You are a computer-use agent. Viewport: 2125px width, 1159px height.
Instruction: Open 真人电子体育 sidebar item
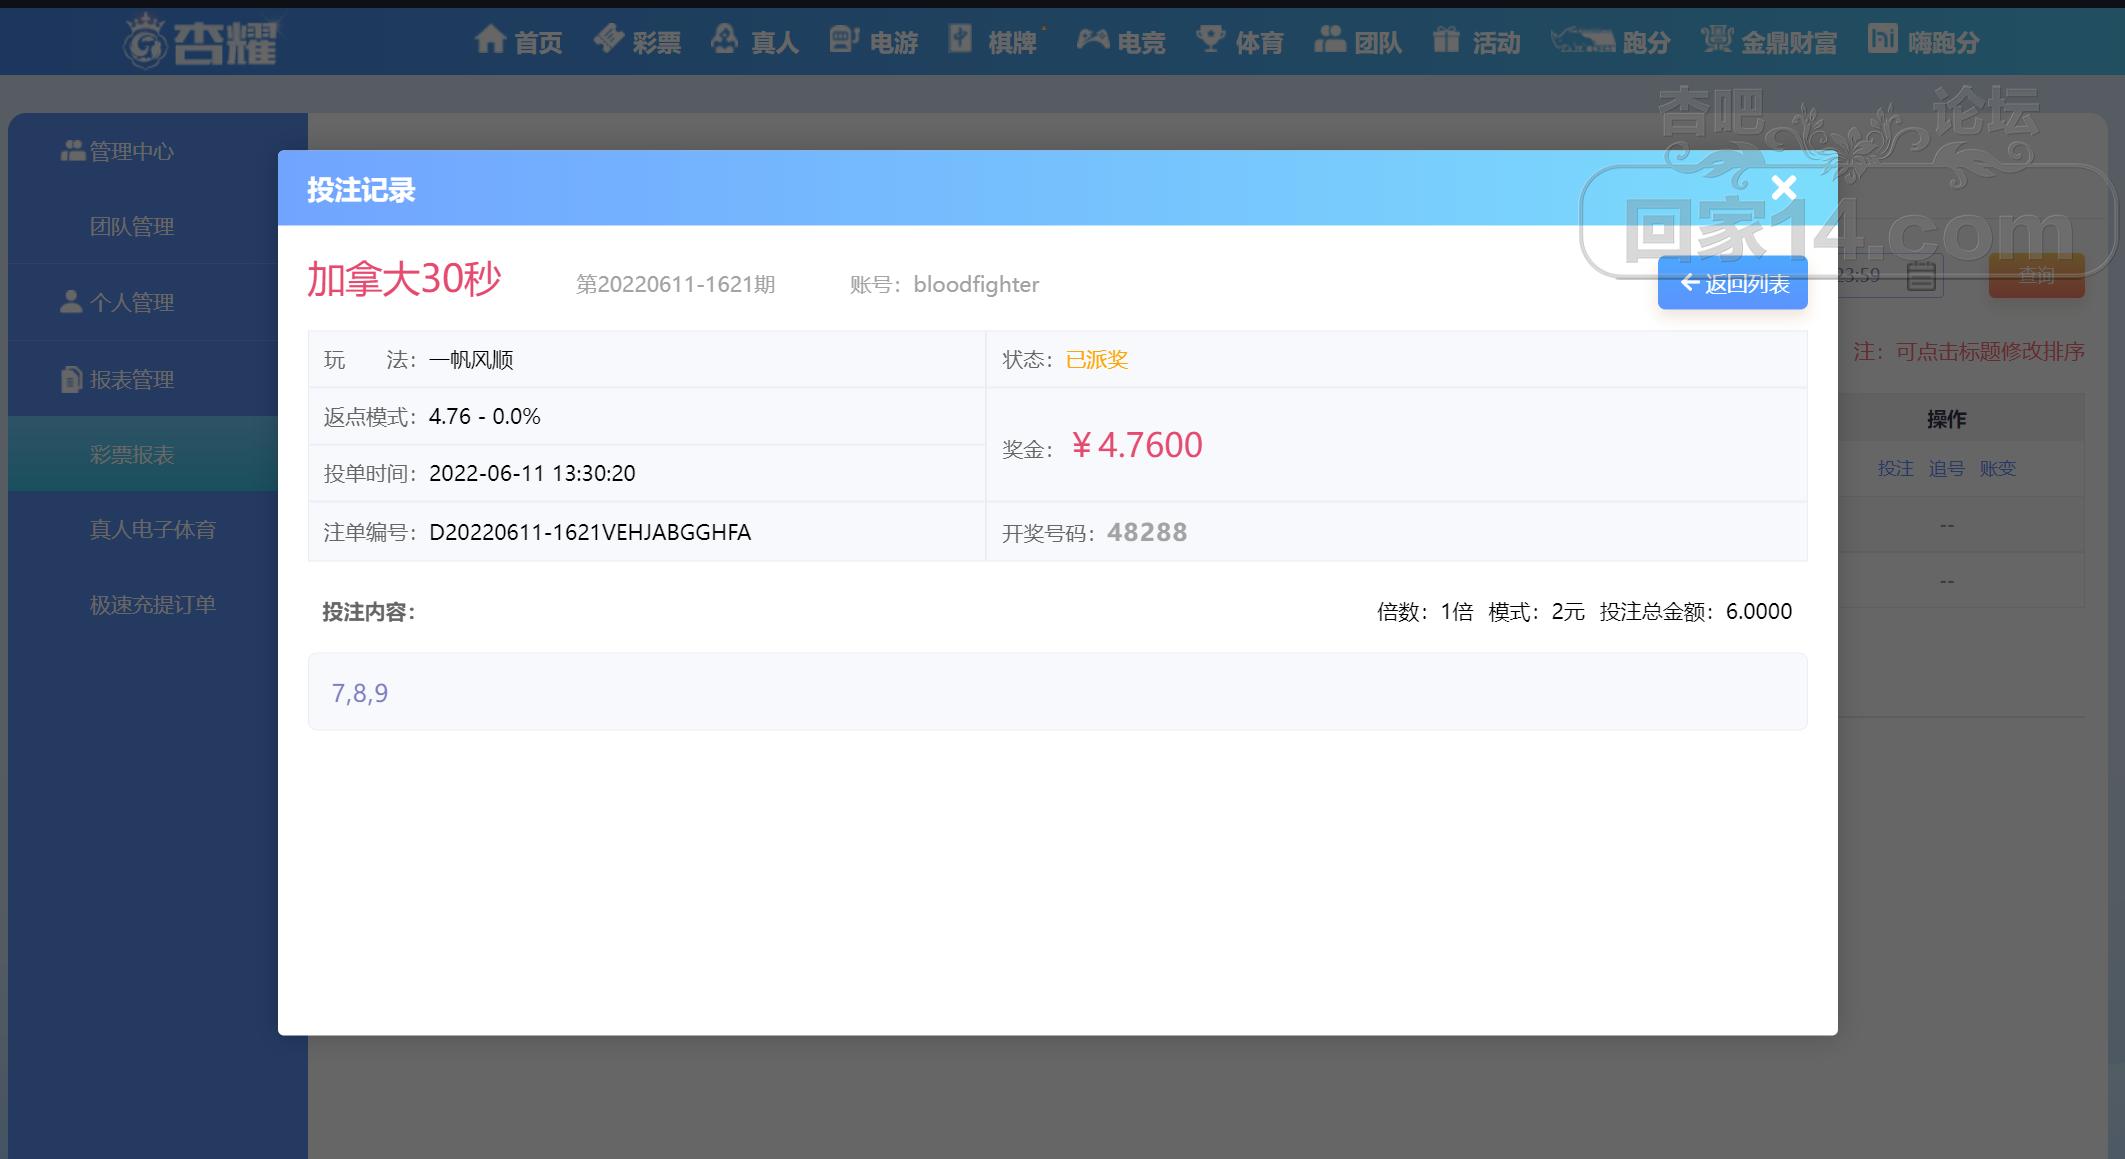coord(152,530)
